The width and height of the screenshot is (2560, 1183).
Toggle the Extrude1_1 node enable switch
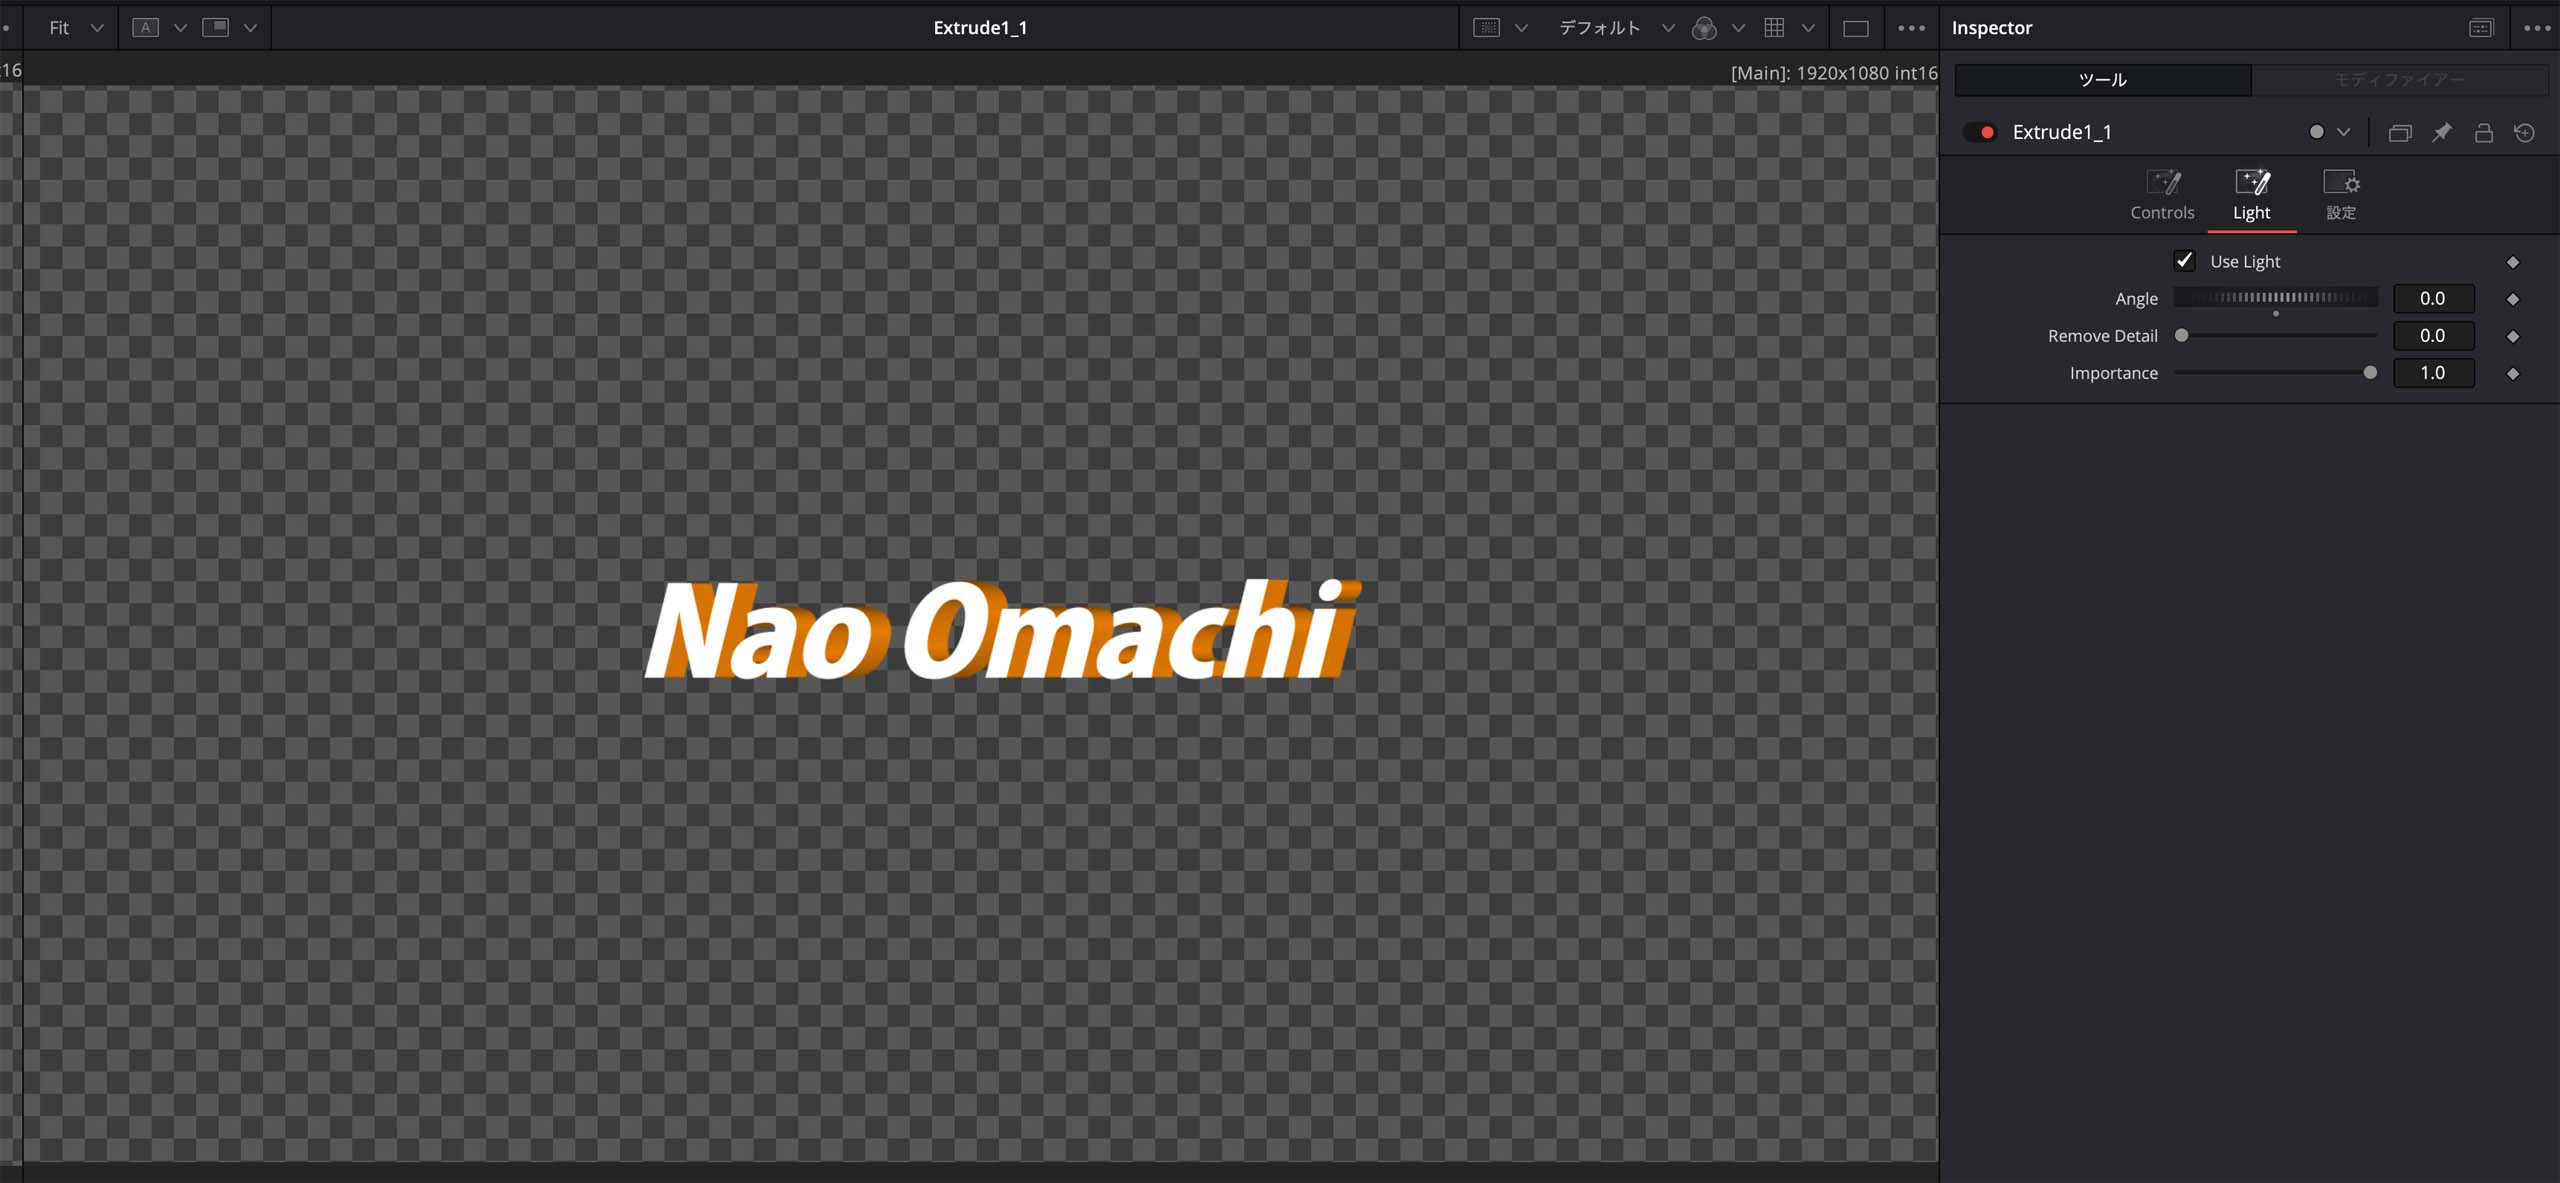[1980, 132]
